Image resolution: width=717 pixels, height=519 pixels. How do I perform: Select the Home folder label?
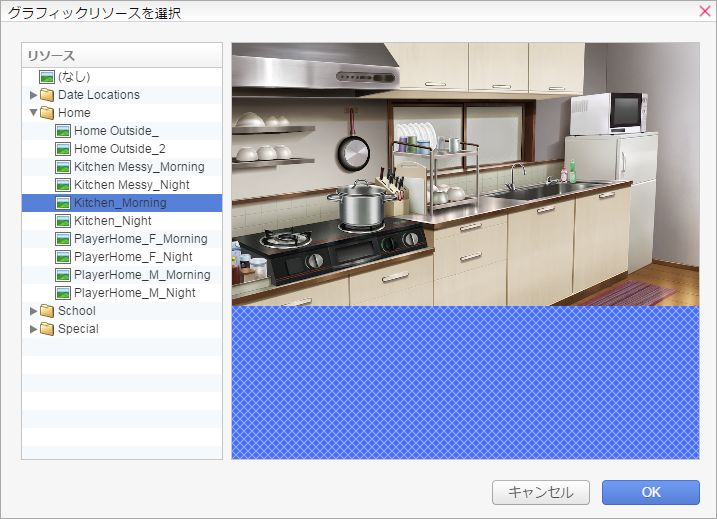pos(74,112)
